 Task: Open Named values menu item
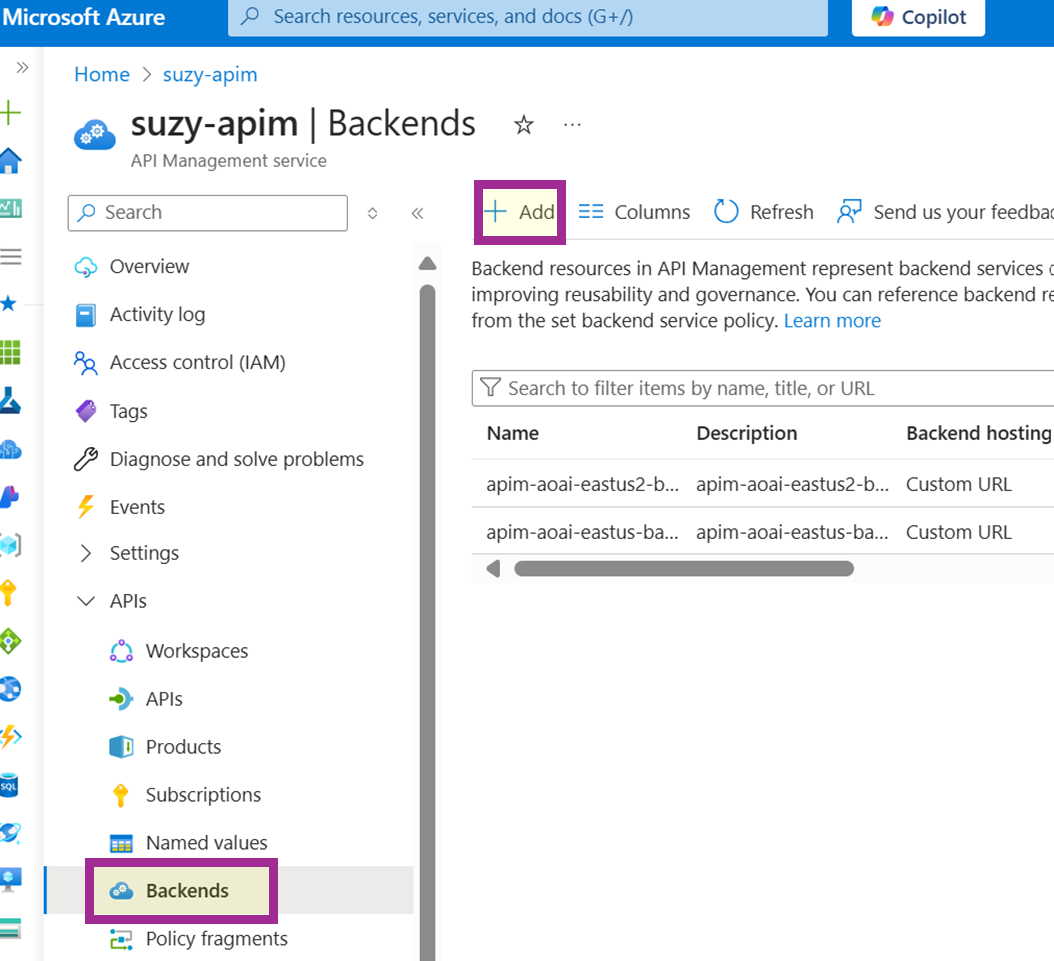[x=206, y=843]
